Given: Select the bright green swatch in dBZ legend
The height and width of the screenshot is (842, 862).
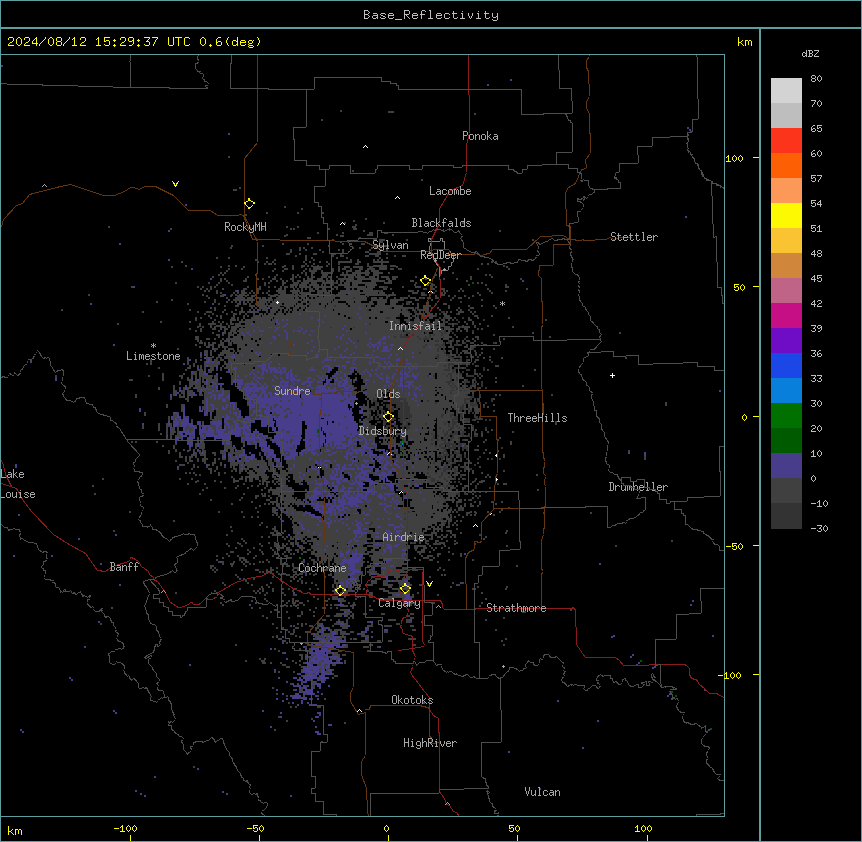Looking at the screenshot, I should (x=786, y=416).
